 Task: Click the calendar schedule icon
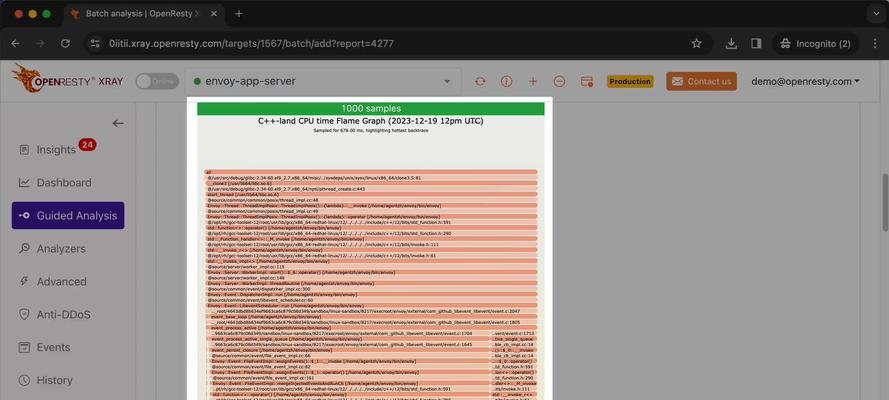click(x=587, y=82)
